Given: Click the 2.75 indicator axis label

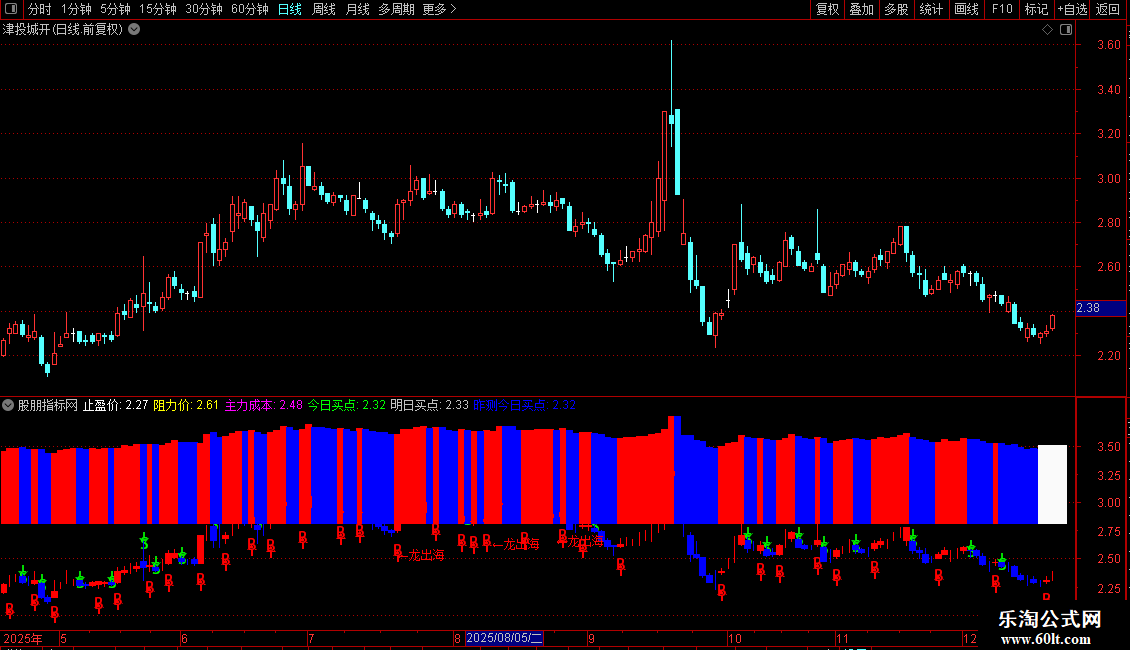Looking at the screenshot, I should 1108,532.
